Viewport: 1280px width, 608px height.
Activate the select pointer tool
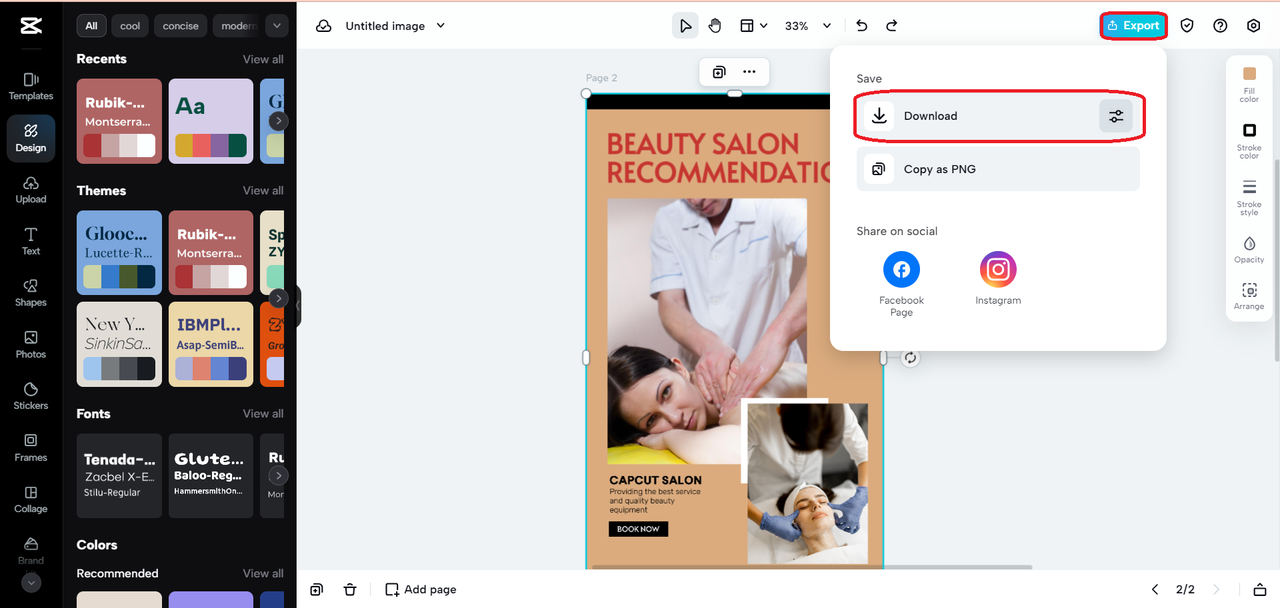pos(685,26)
